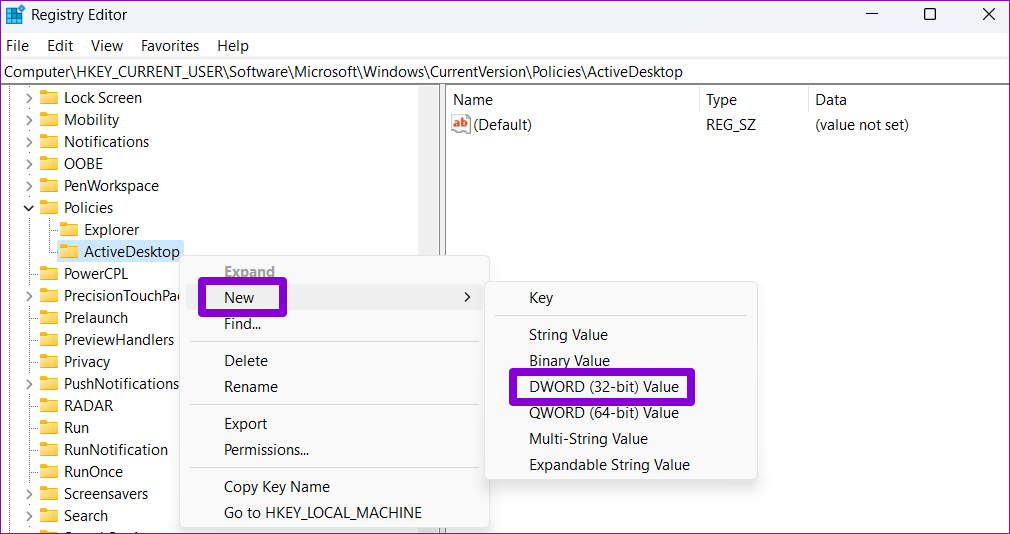This screenshot has width=1010, height=534.
Task: Click the Type column header
Action: [721, 100]
